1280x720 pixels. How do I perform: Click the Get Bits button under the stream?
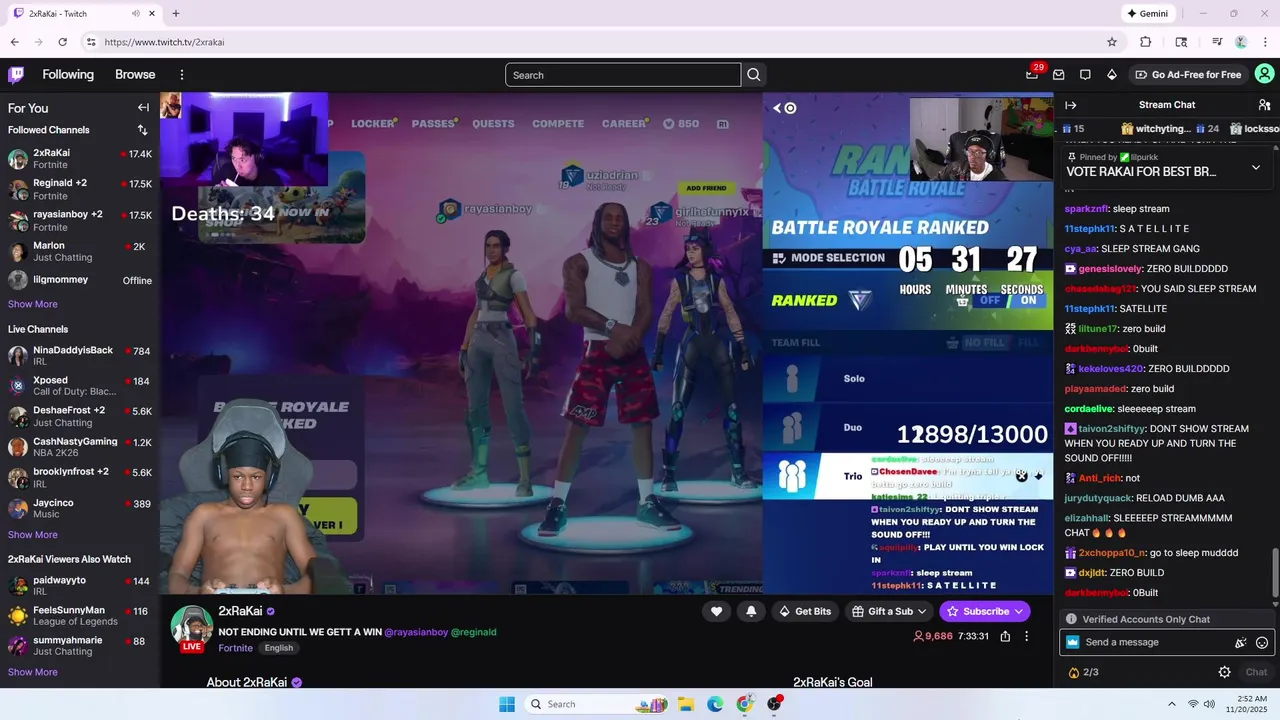pyautogui.click(x=805, y=611)
